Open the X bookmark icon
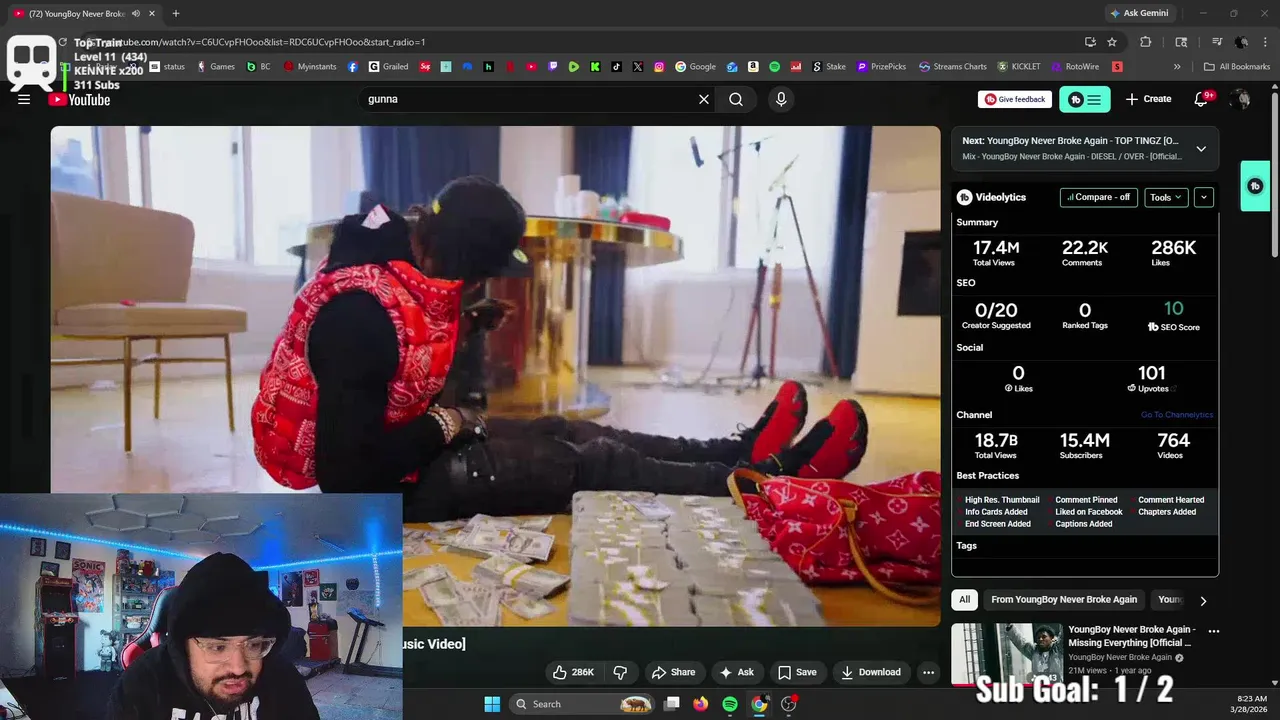 (x=638, y=67)
